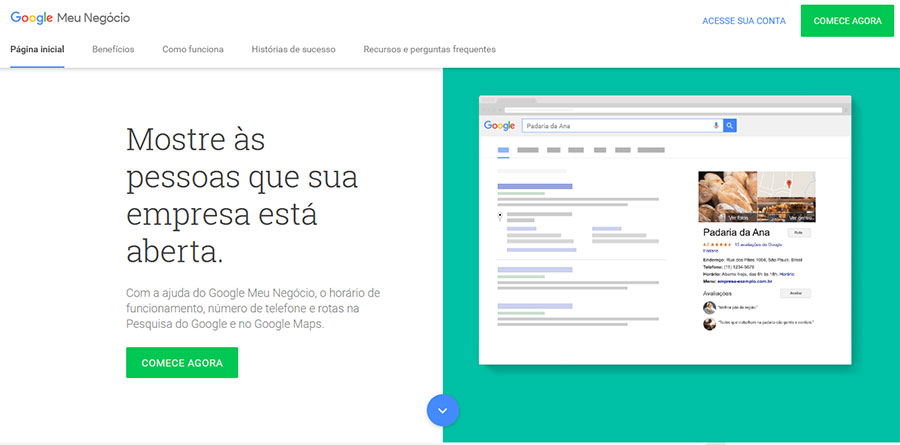
Task: Click the microphone icon in the search box
Action: [716, 125]
